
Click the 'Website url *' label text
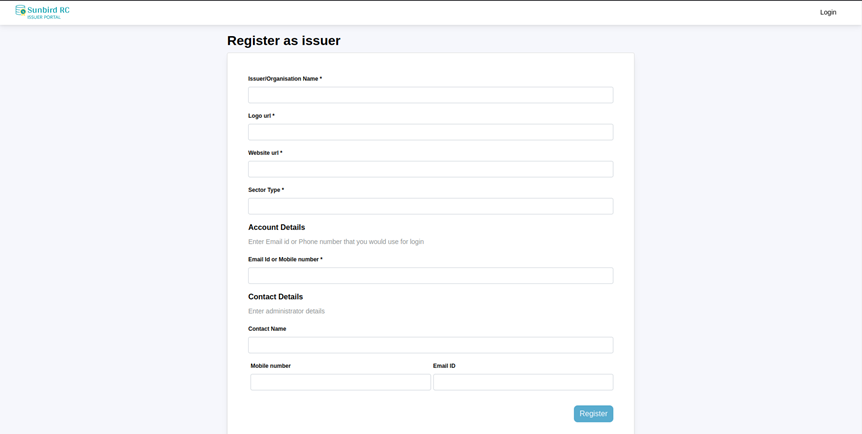[265, 153]
